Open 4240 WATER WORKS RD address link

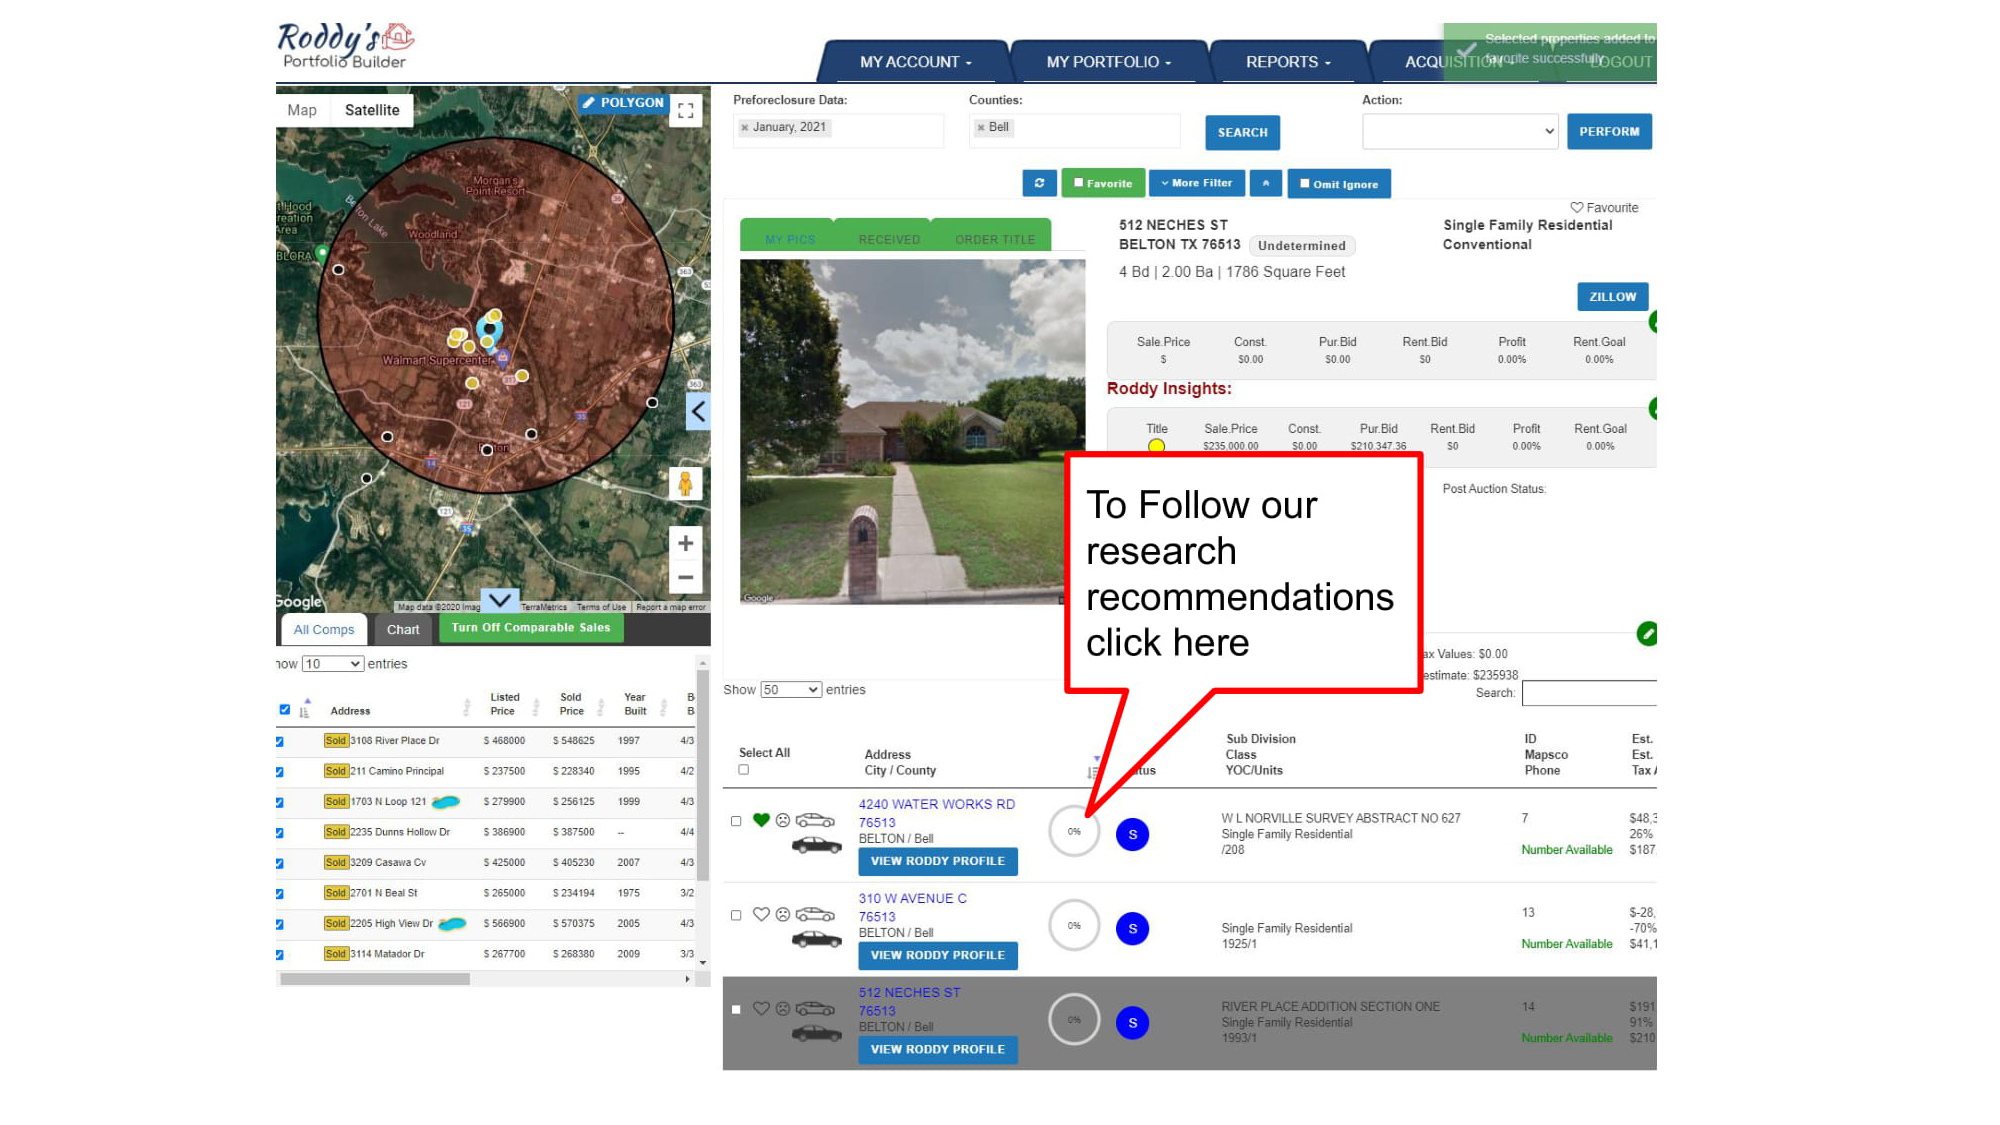[936, 804]
